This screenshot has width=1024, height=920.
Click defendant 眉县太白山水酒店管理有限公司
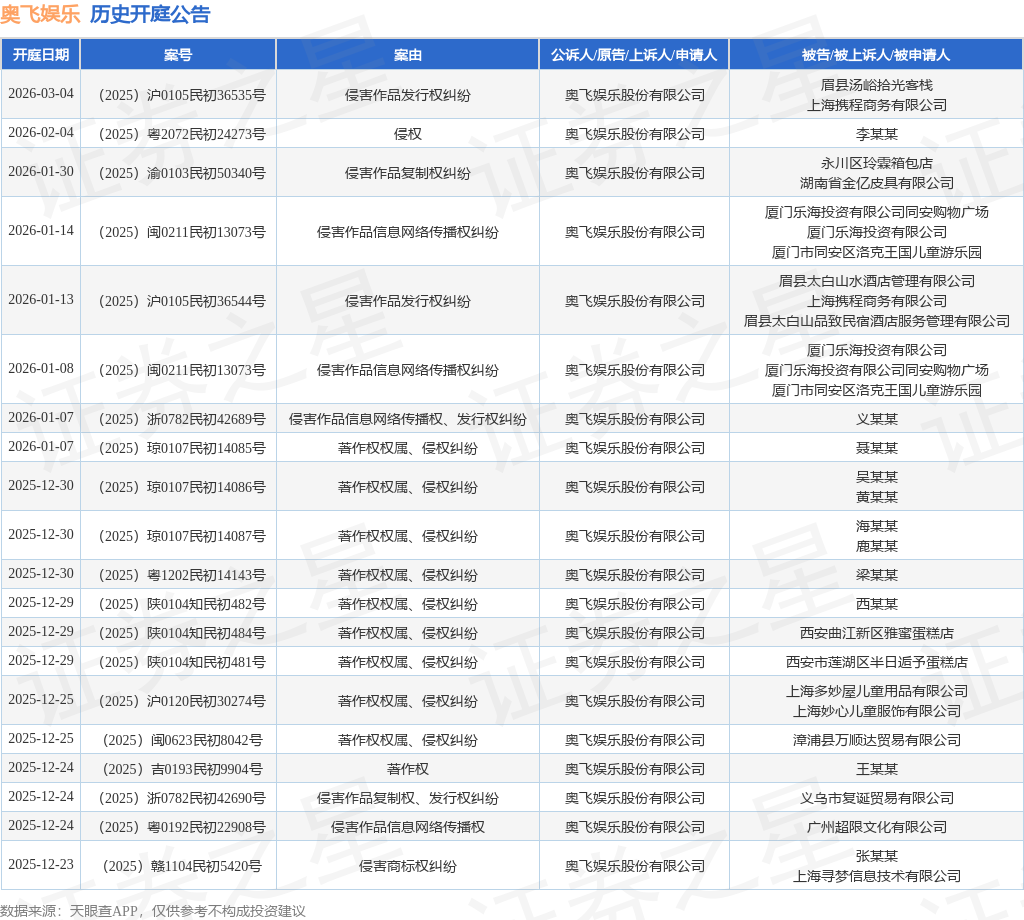[x=876, y=281]
